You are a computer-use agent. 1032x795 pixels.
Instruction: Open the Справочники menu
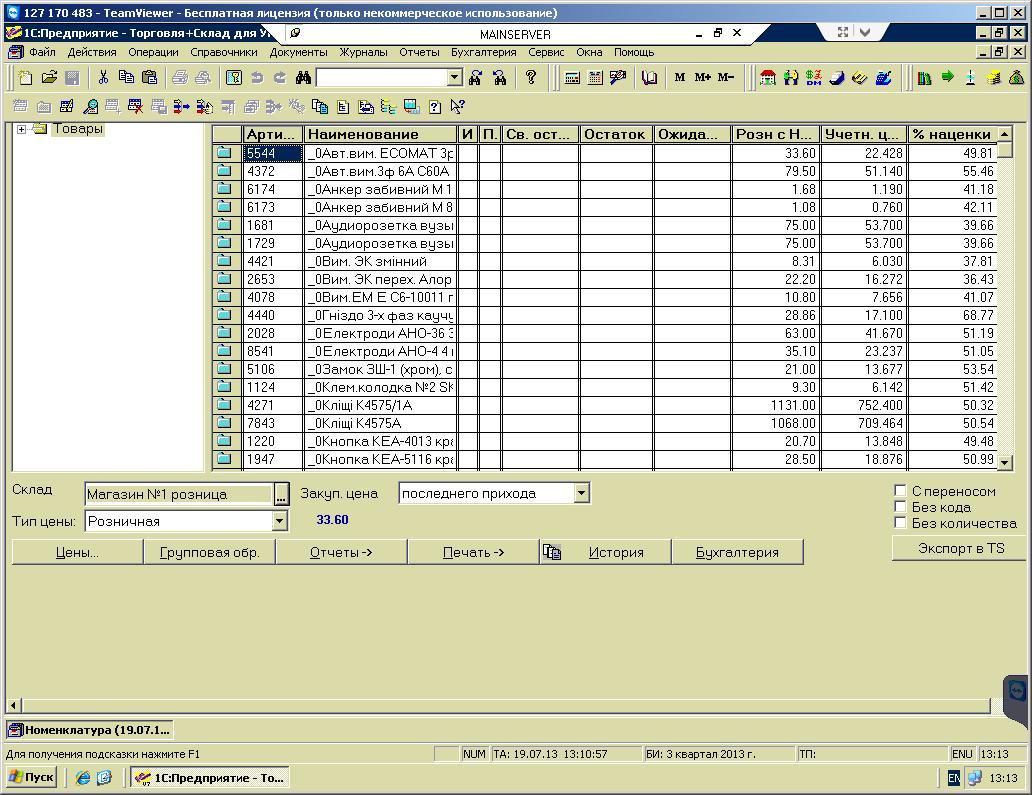[224, 52]
